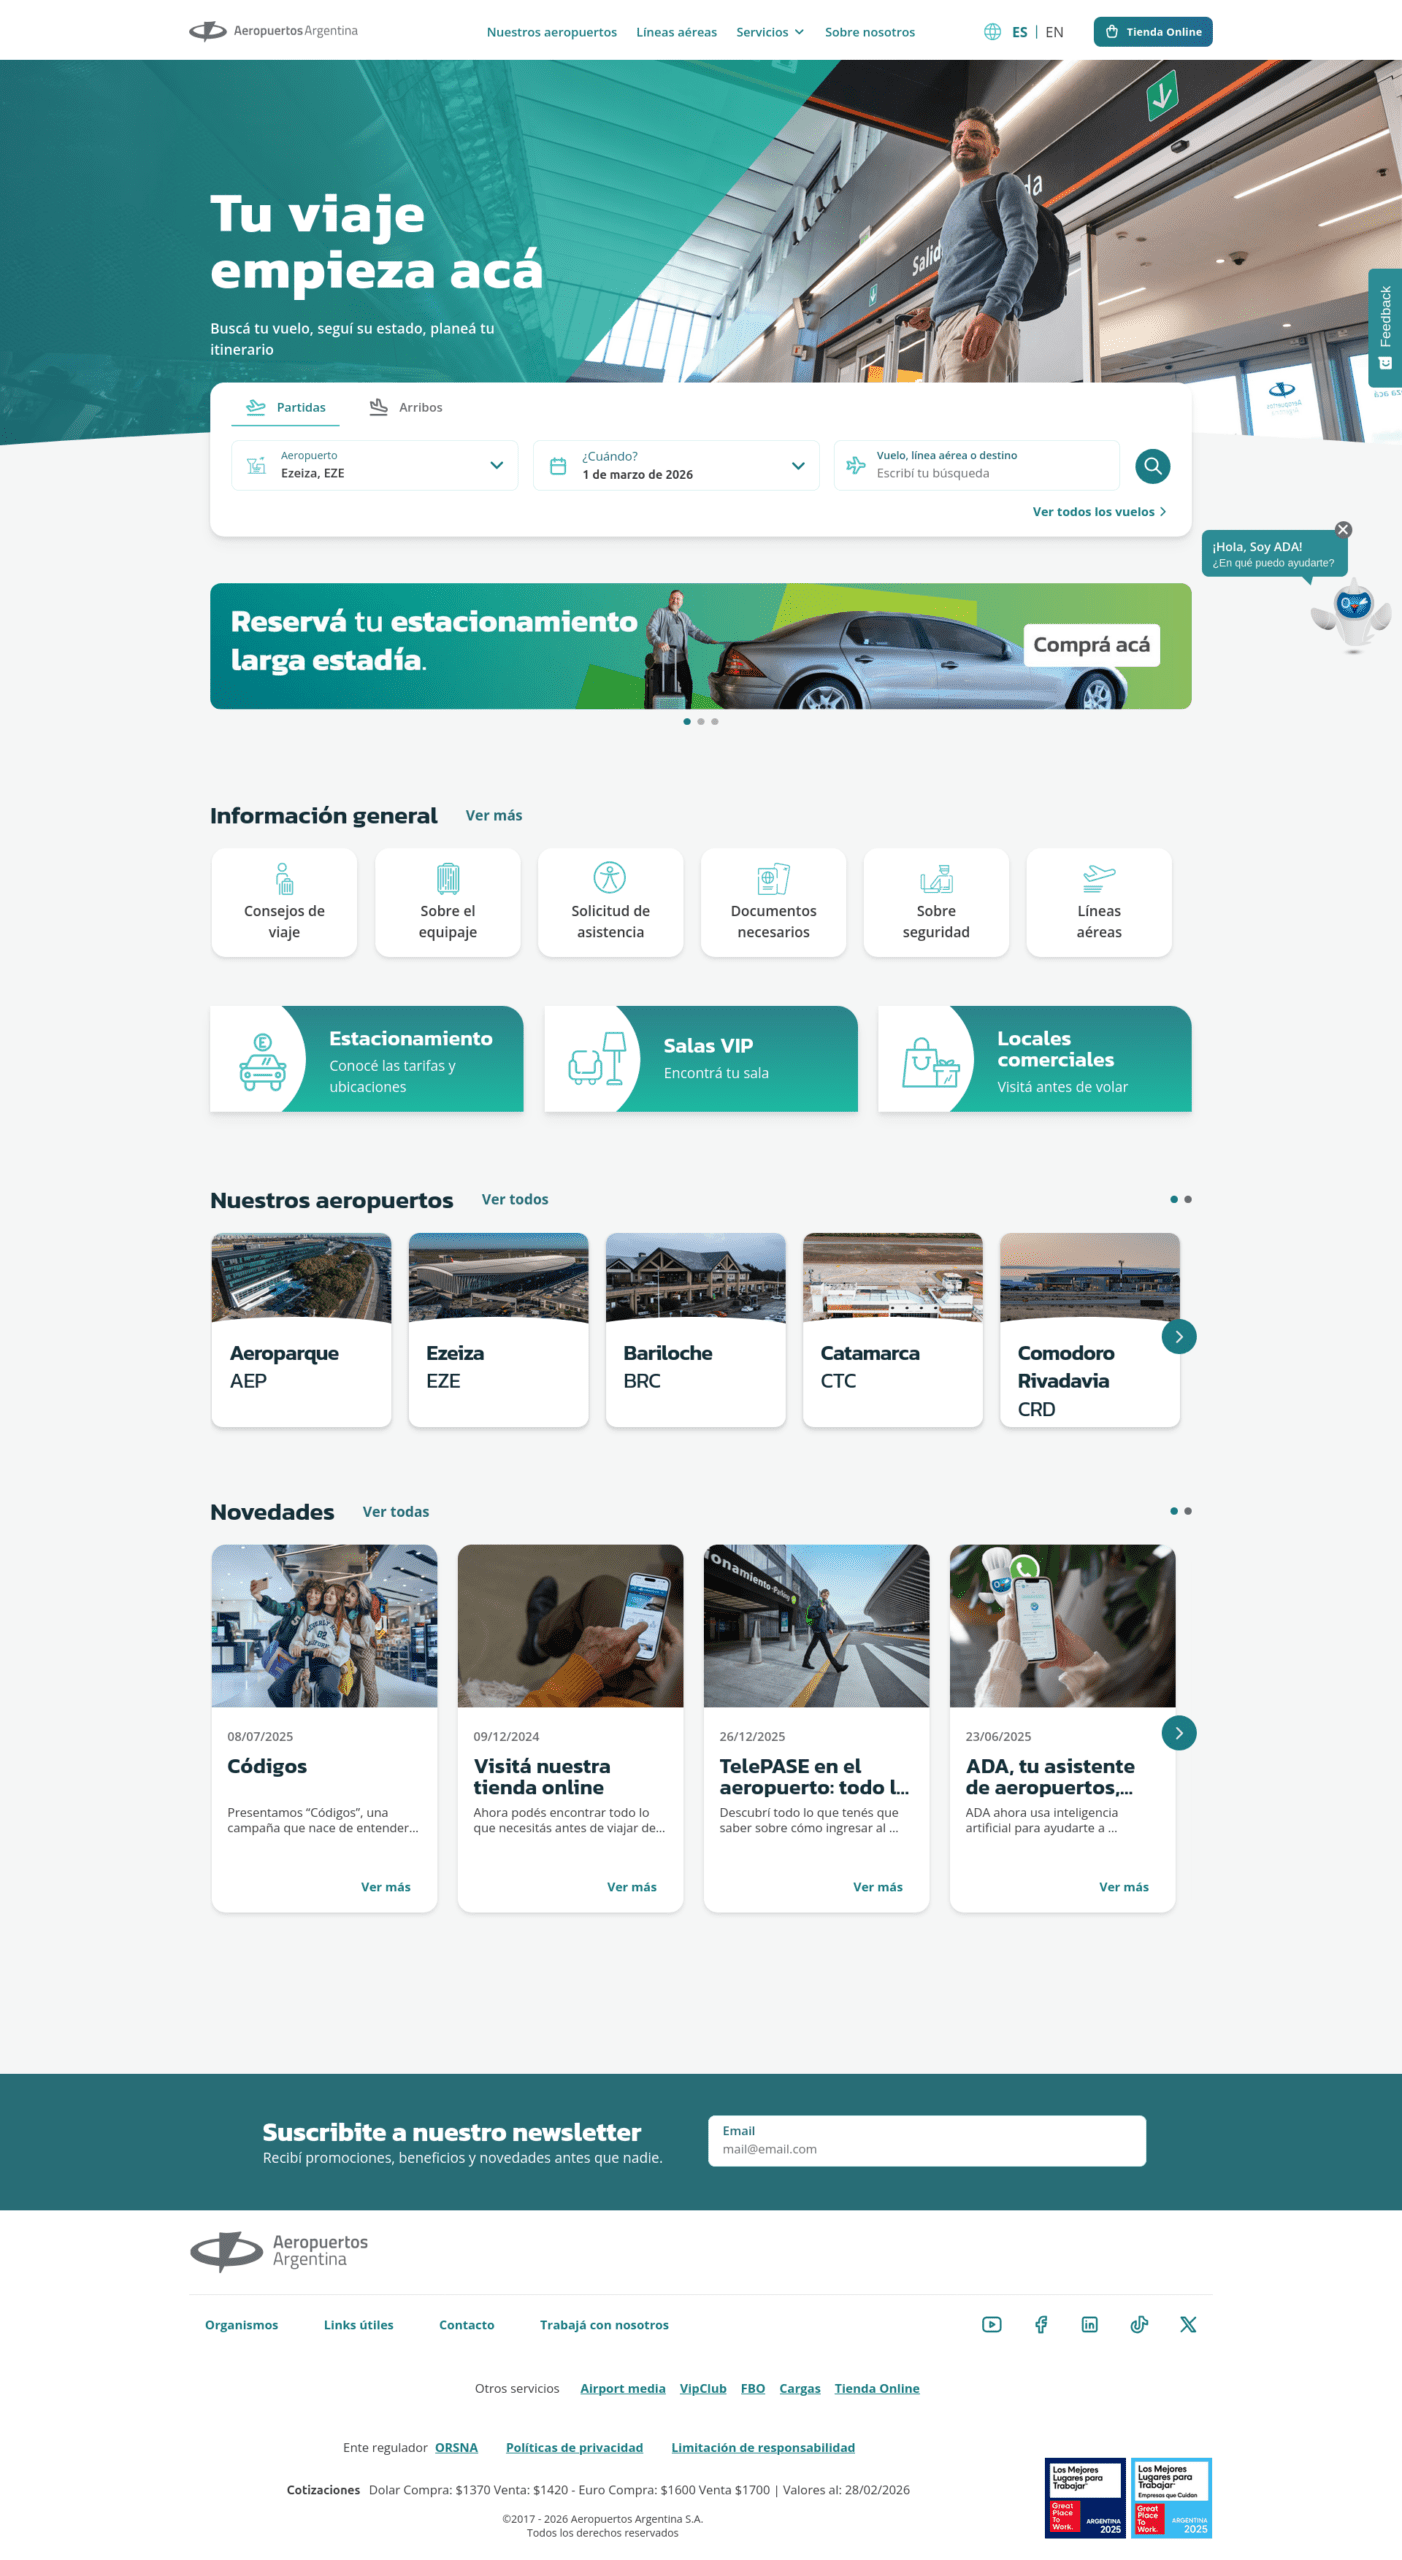Click the Tienda Online button
This screenshot has width=1402, height=2560.
(1152, 32)
